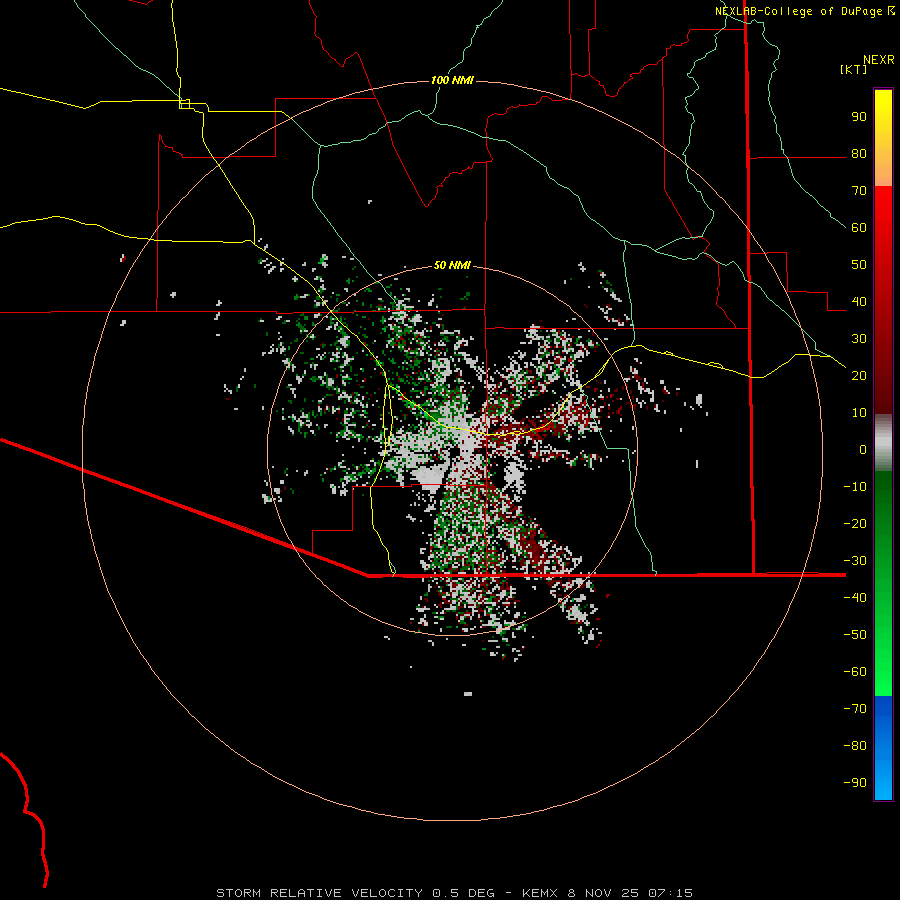Click the -20 value on velocity scale
The image size is (900, 900).
point(855,523)
